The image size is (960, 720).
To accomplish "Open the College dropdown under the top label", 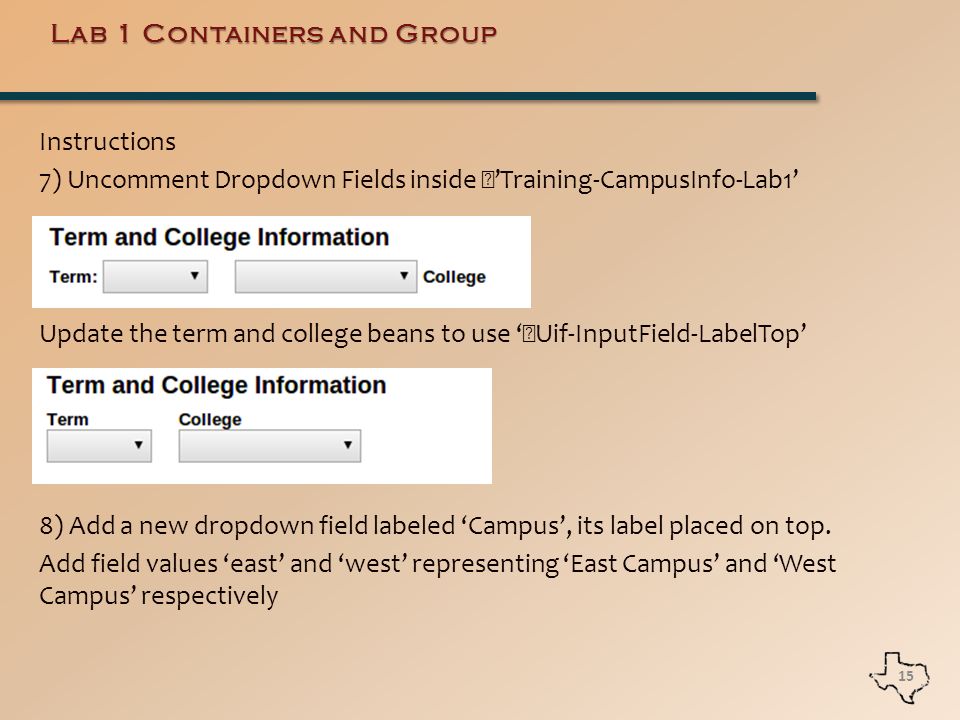I will click(270, 446).
